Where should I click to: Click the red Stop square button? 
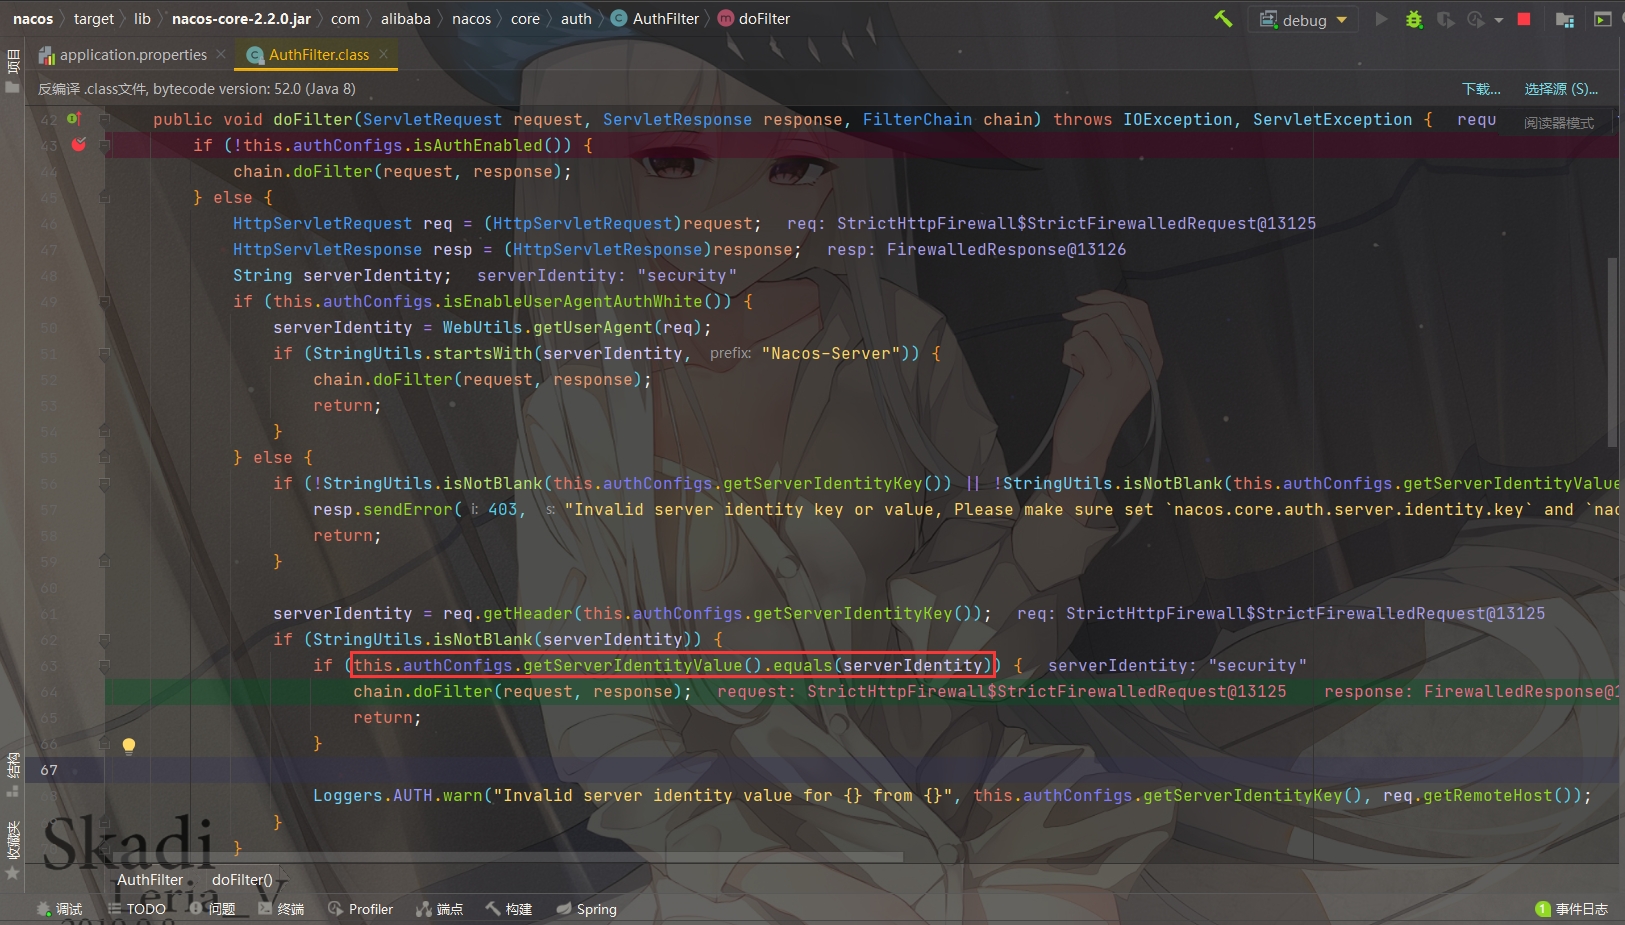pyautogui.click(x=1524, y=19)
